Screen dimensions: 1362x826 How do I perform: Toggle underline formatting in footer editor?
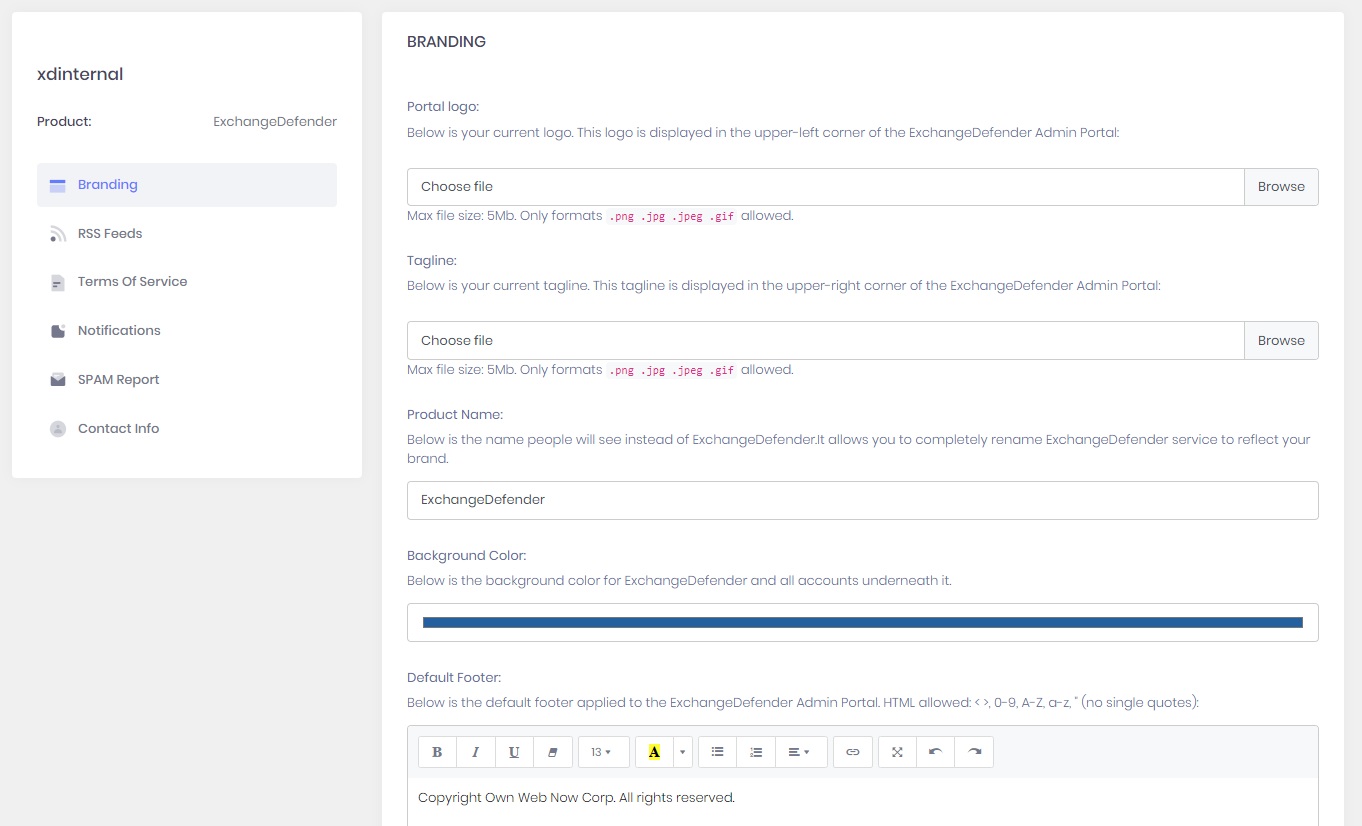pyautogui.click(x=514, y=752)
